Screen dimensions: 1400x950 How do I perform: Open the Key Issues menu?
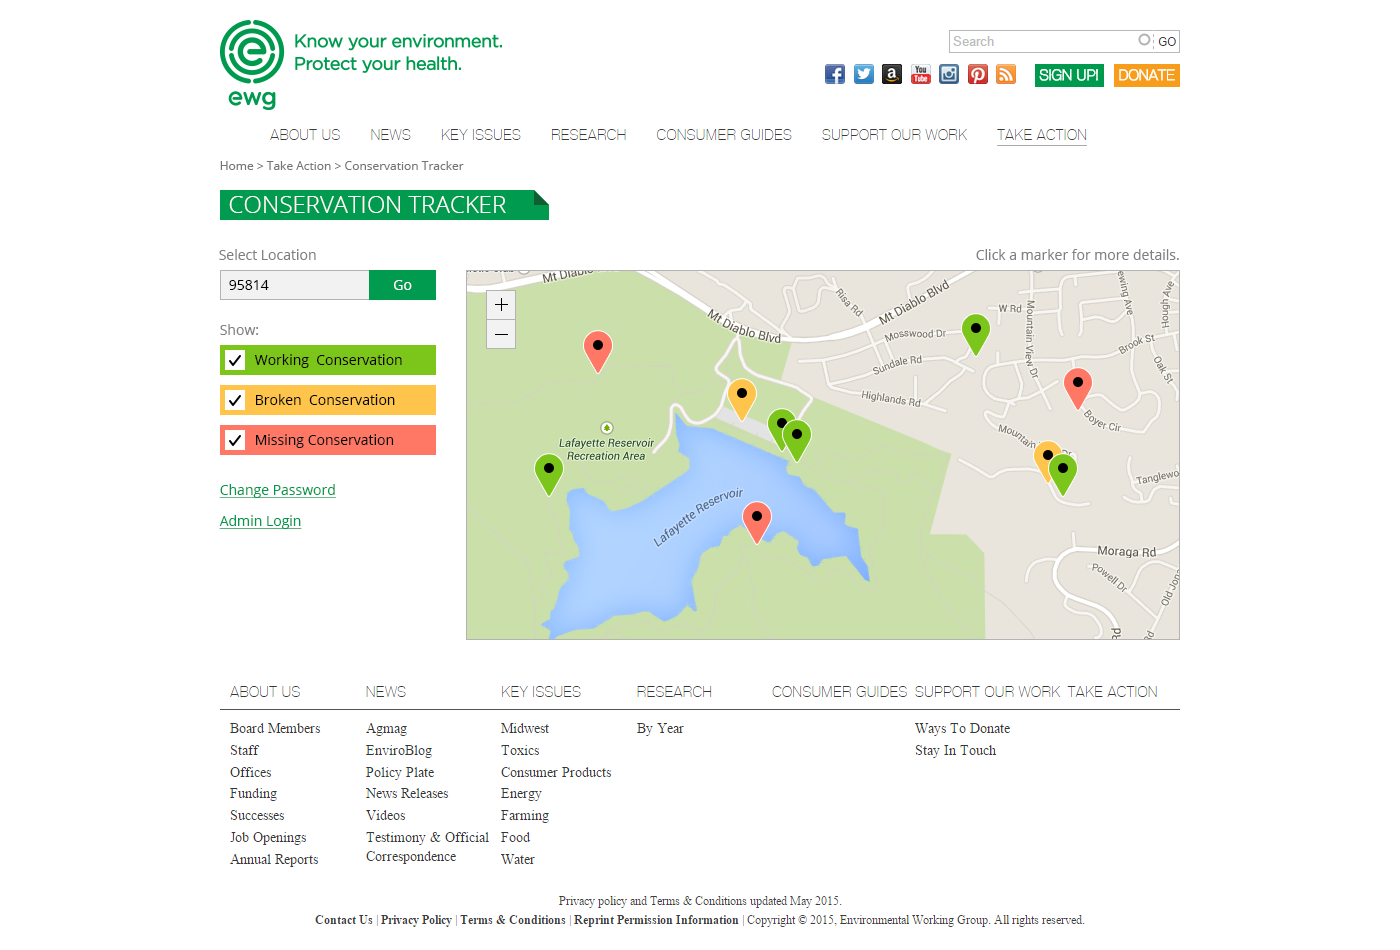click(480, 135)
